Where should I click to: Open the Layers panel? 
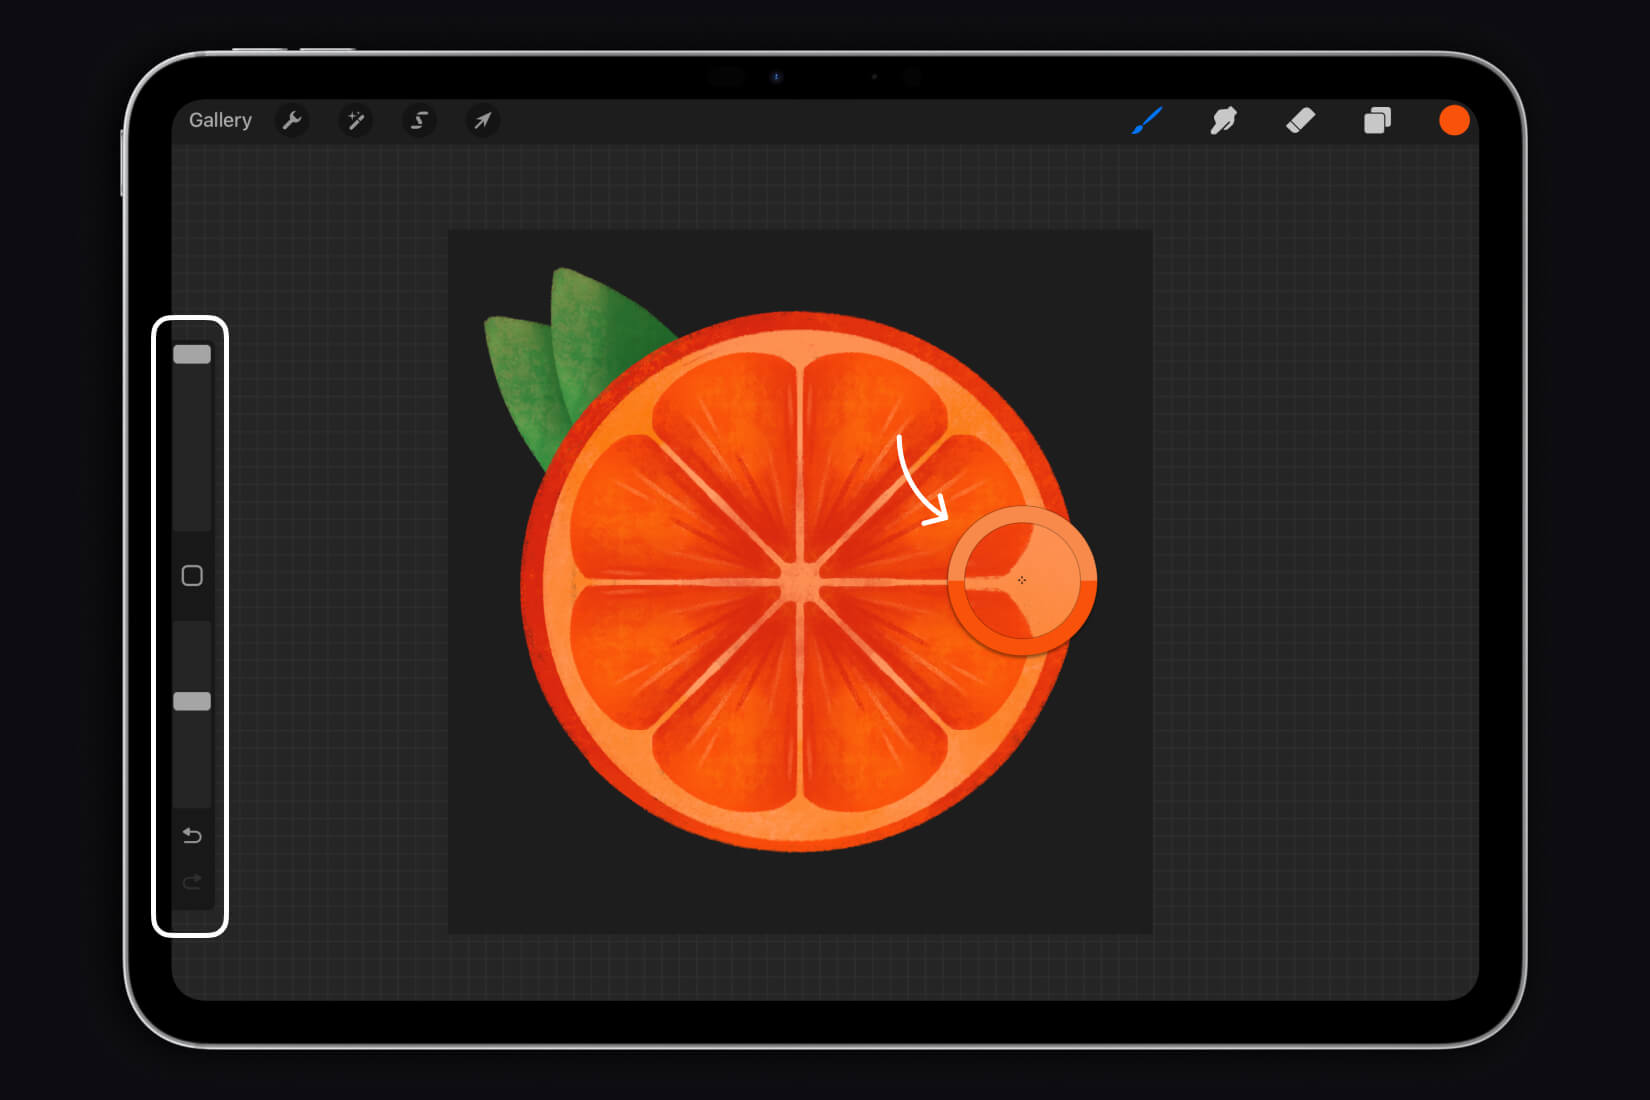(1377, 121)
